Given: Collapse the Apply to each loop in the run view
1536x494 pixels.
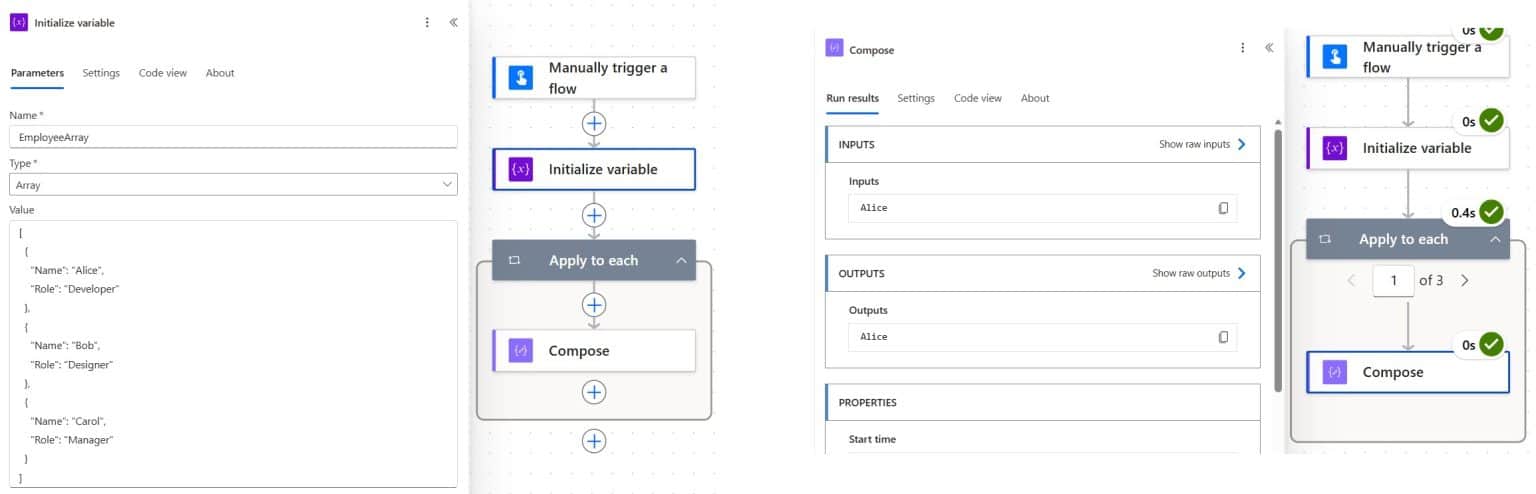Looking at the screenshot, I should pyautogui.click(x=1495, y=240).
